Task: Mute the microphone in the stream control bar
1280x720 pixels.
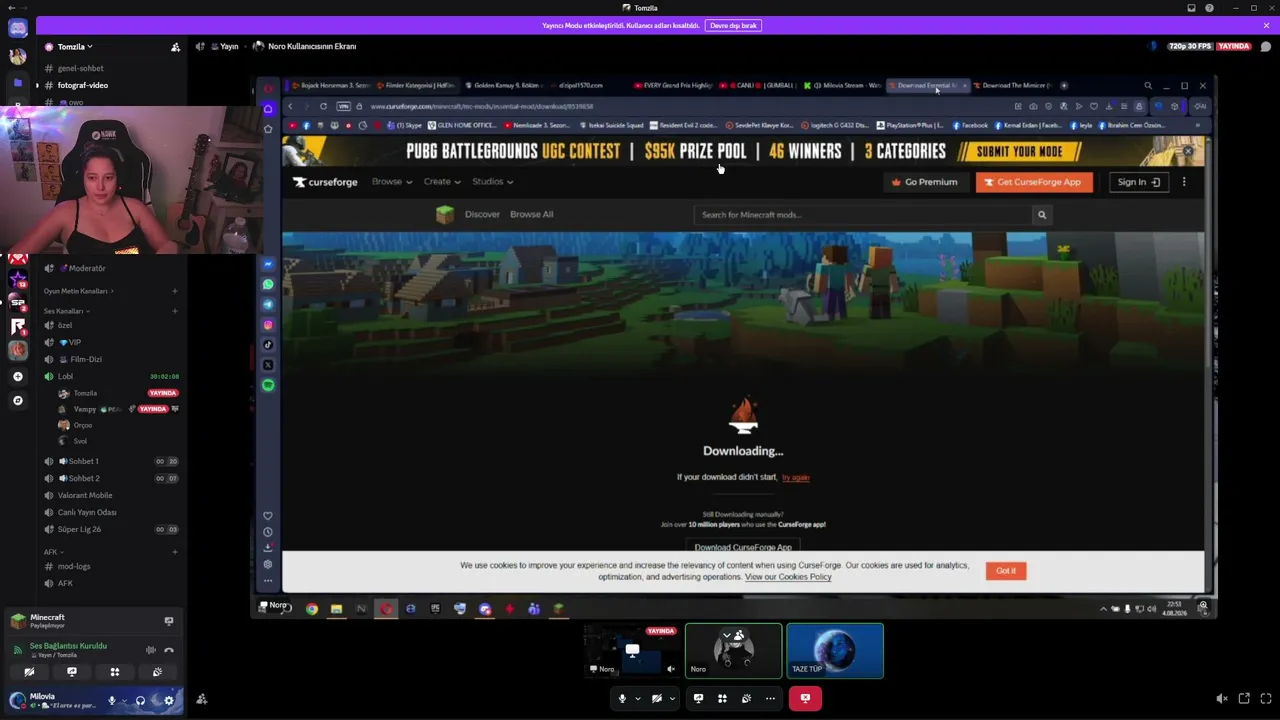Action: [622, 698]
